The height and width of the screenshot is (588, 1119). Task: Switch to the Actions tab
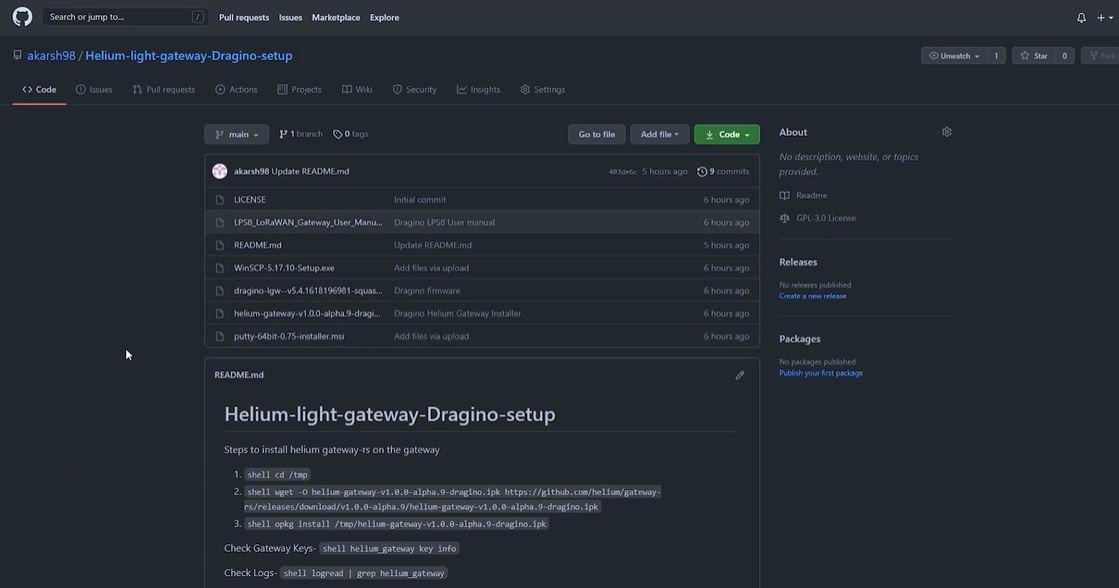[x=236, y=90]
